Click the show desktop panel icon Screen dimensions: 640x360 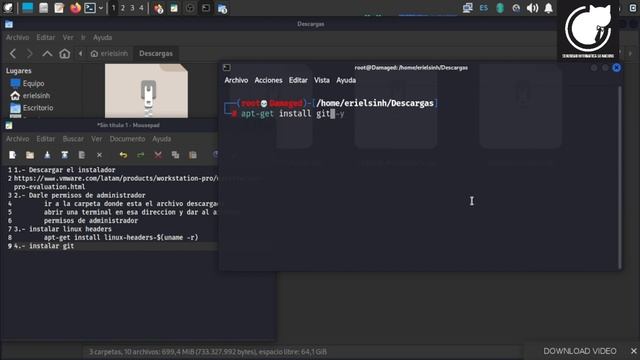27,8
